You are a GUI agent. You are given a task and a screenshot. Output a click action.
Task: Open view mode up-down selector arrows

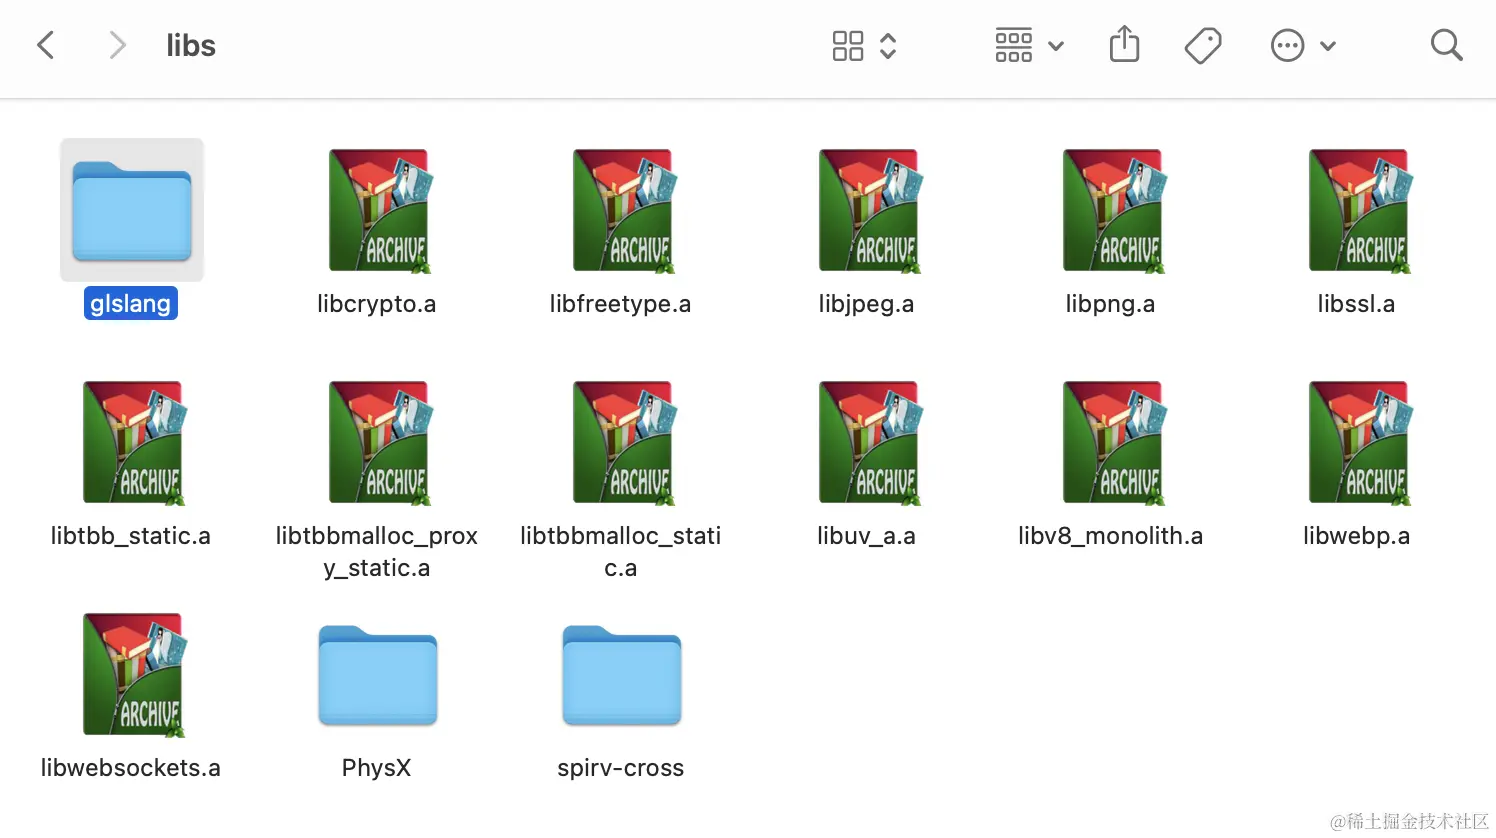888,46
